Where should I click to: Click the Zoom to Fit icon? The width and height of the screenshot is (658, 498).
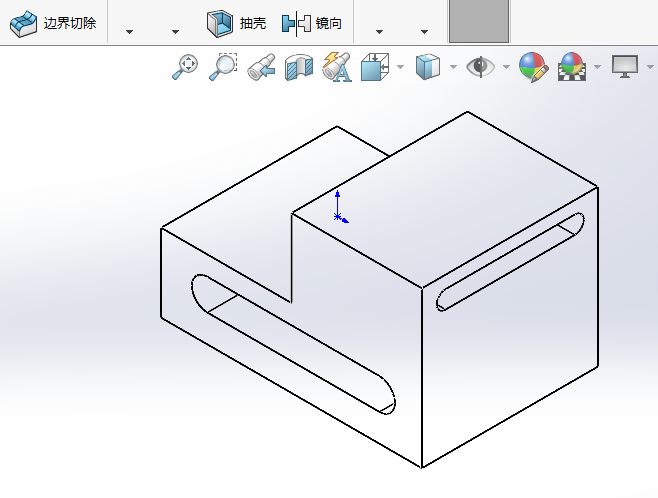pos(185,67)
